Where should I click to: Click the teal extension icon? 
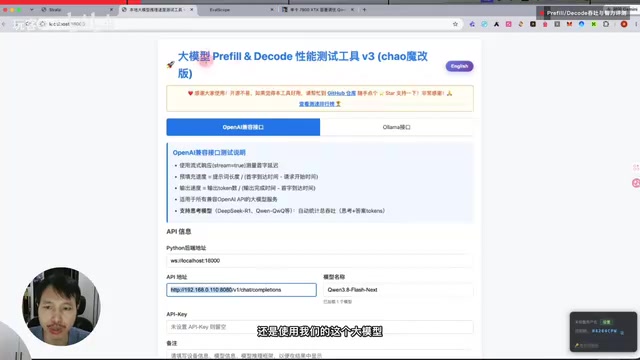[484, 24]
